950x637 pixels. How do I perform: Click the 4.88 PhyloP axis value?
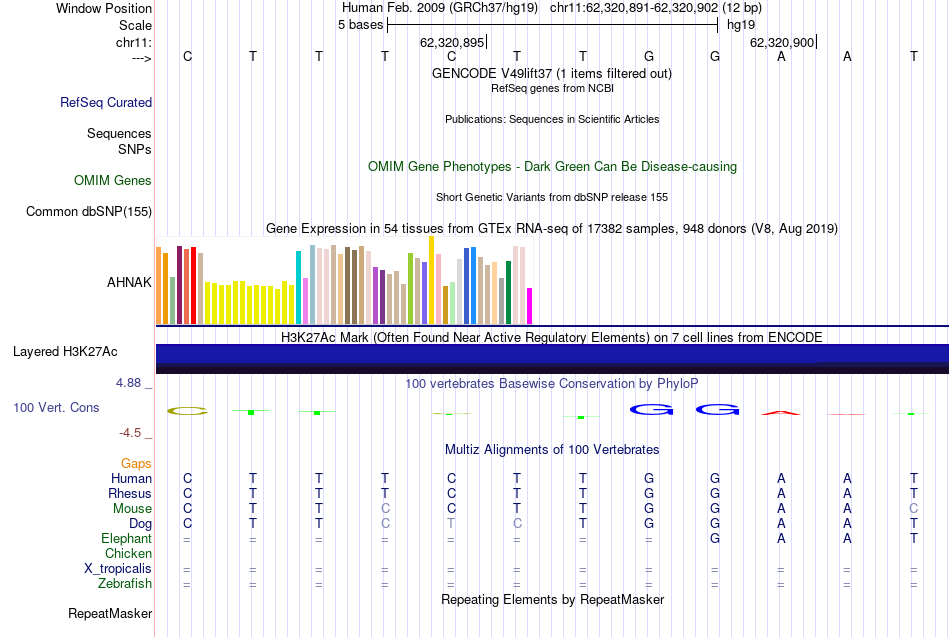128,383
